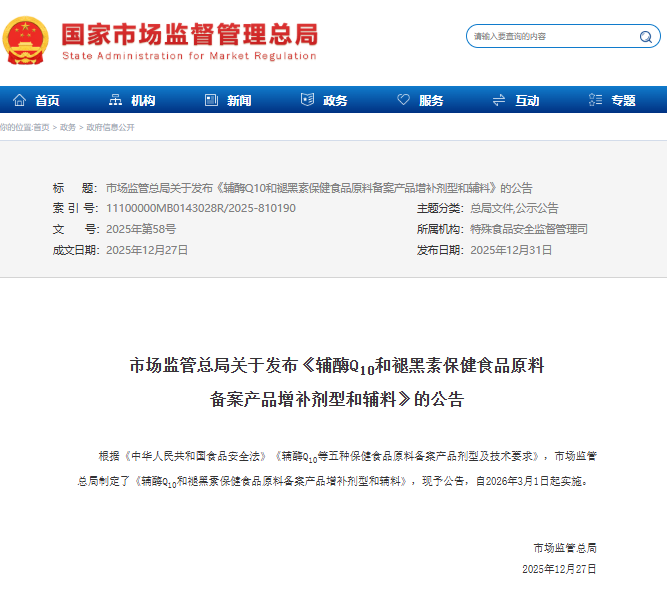This screenshot has width=667, height=596.
Task: Follow the 政务 breadcrumb link
Action: click(x=67, y=127)
